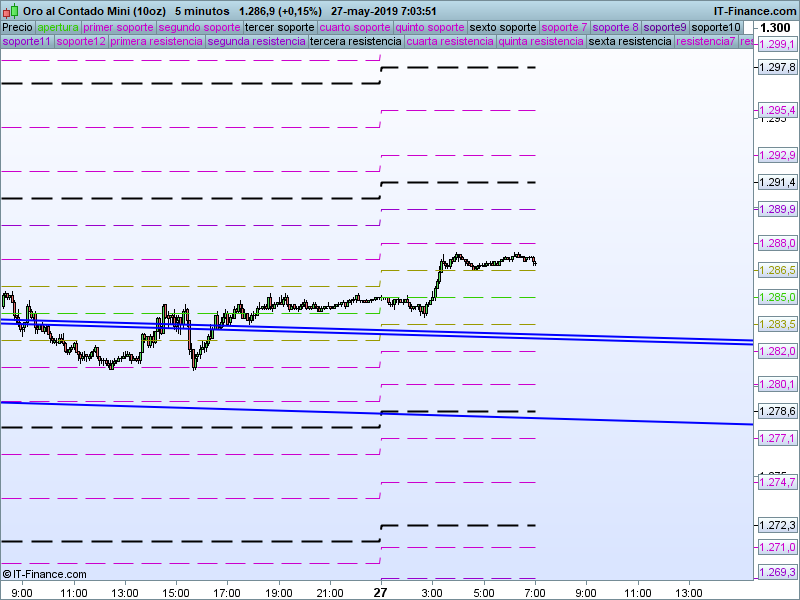Click the 1.297,8 price axis label
This screenshot has height=600, width=800.
coord(777,67)
